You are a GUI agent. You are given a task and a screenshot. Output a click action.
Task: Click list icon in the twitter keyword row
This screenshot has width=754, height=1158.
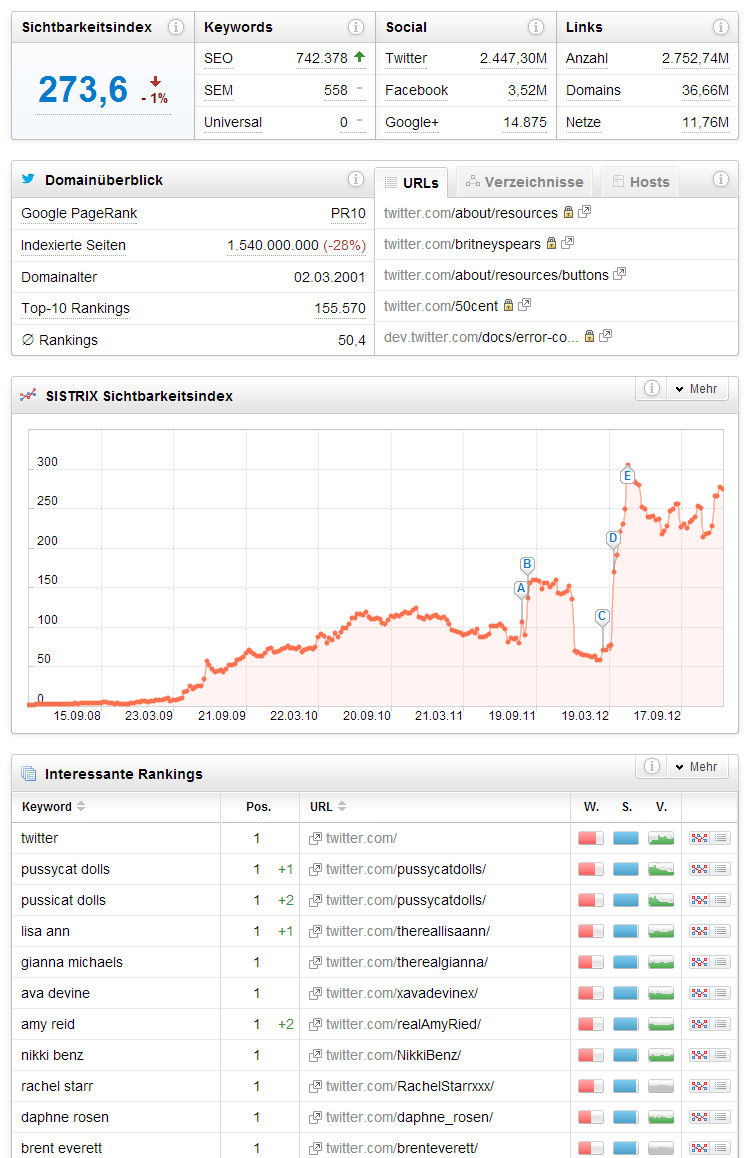pyautogui.click(x=721, y=838)
